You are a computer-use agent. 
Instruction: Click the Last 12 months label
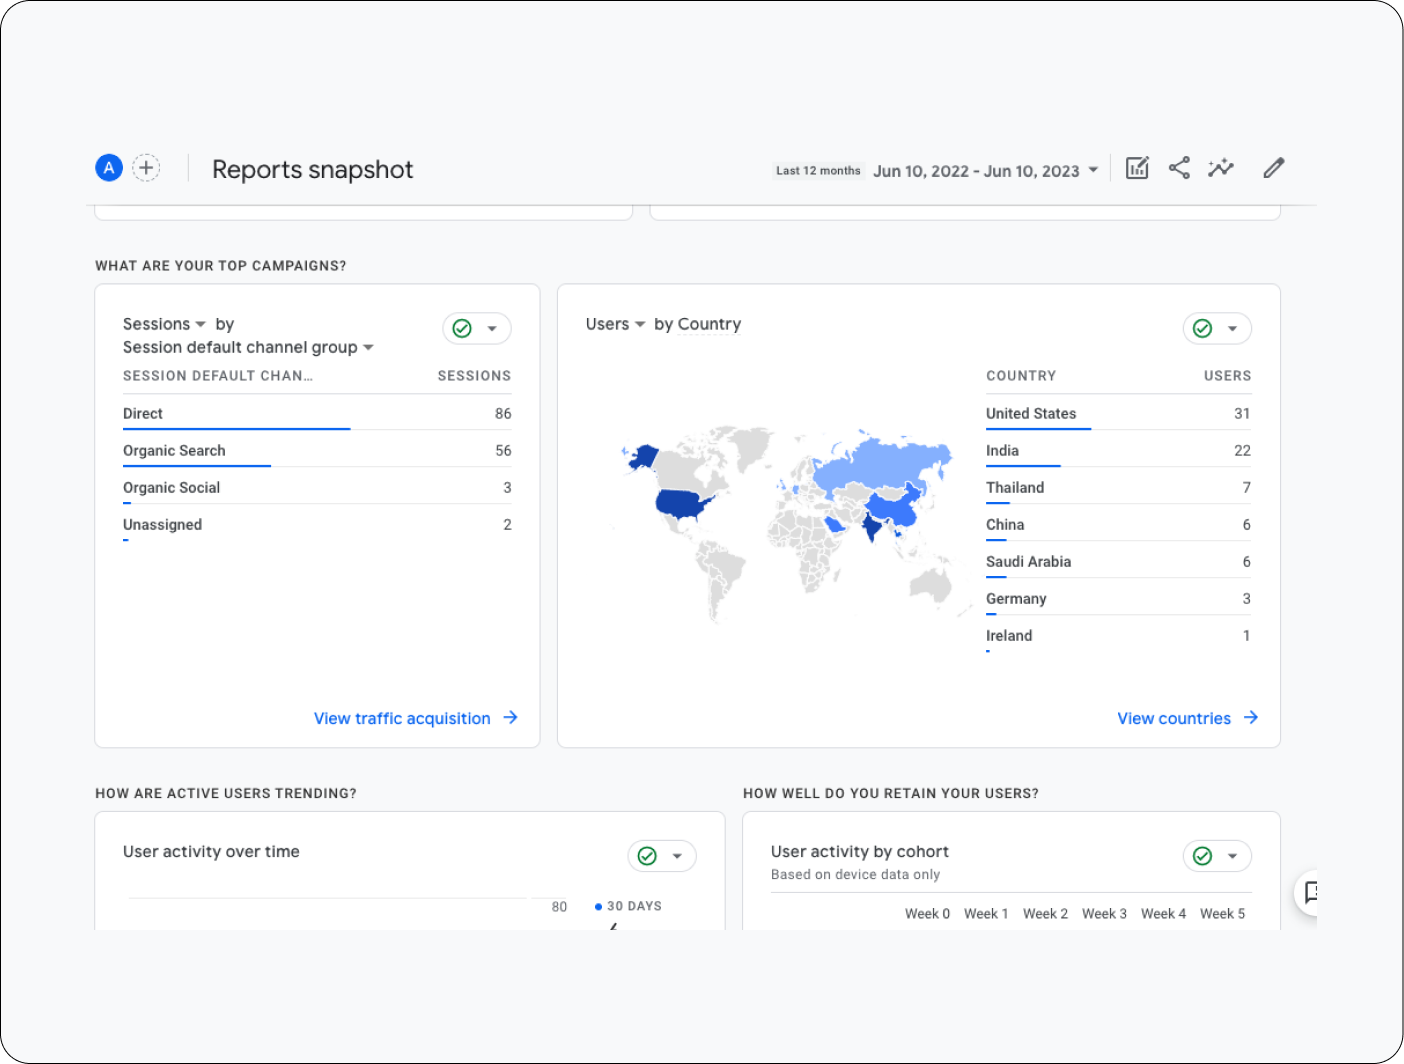point(818,170)
